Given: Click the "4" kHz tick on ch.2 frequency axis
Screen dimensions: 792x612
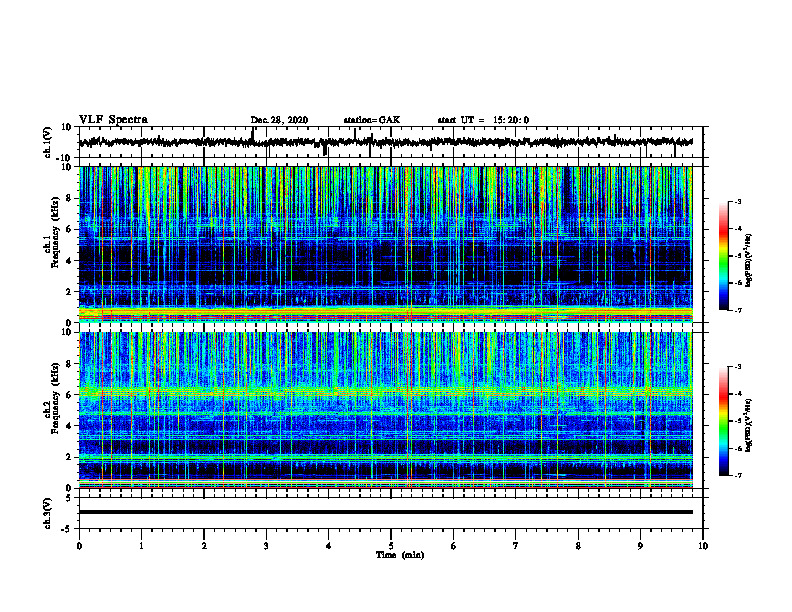Looking at the screenshot, I should tap(70, 426).
